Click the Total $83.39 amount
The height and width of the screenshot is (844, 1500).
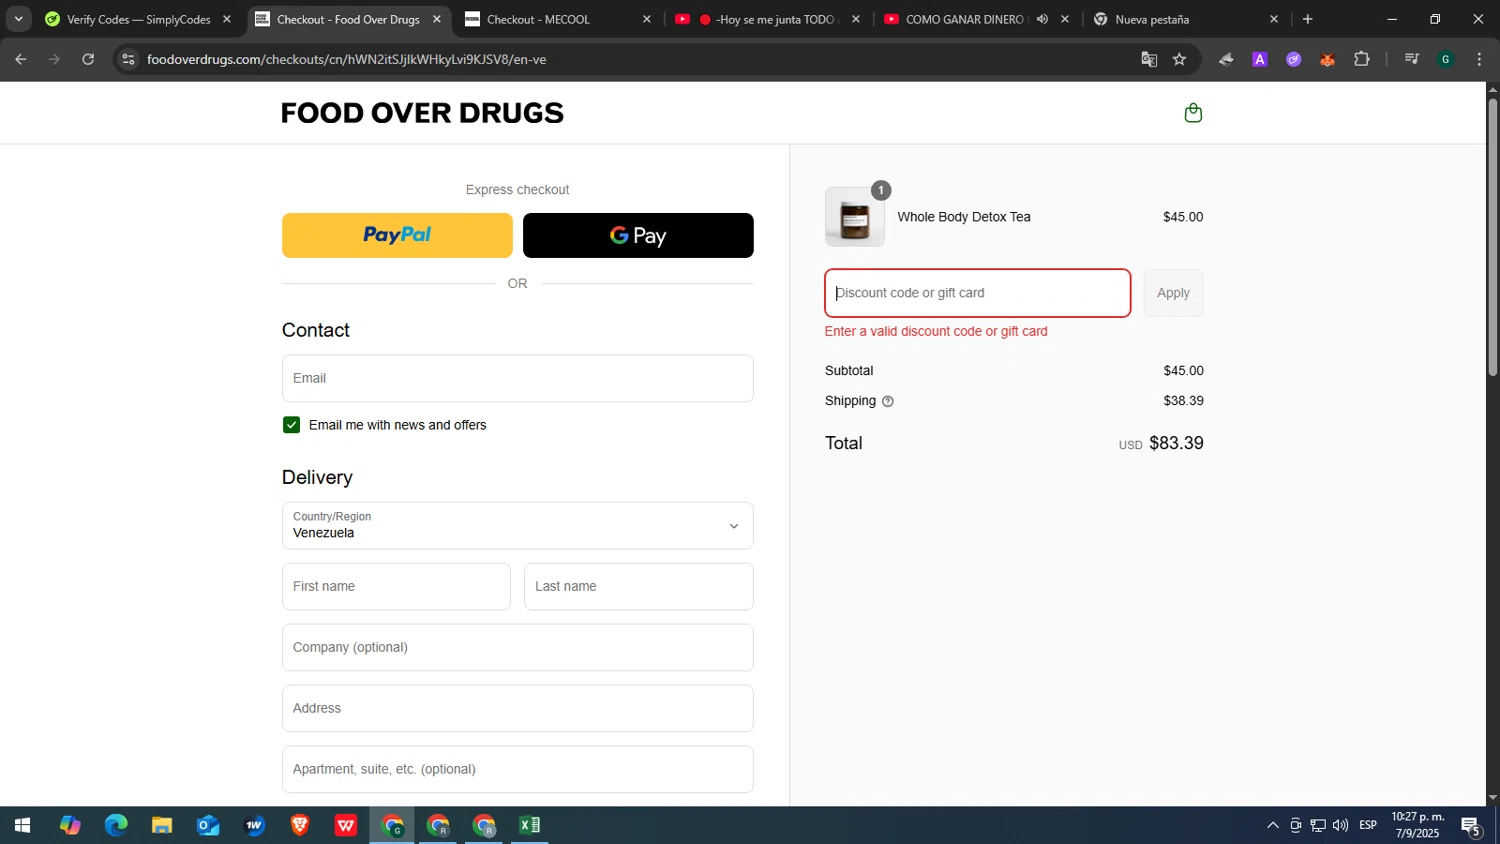[x=1176, y=443]
